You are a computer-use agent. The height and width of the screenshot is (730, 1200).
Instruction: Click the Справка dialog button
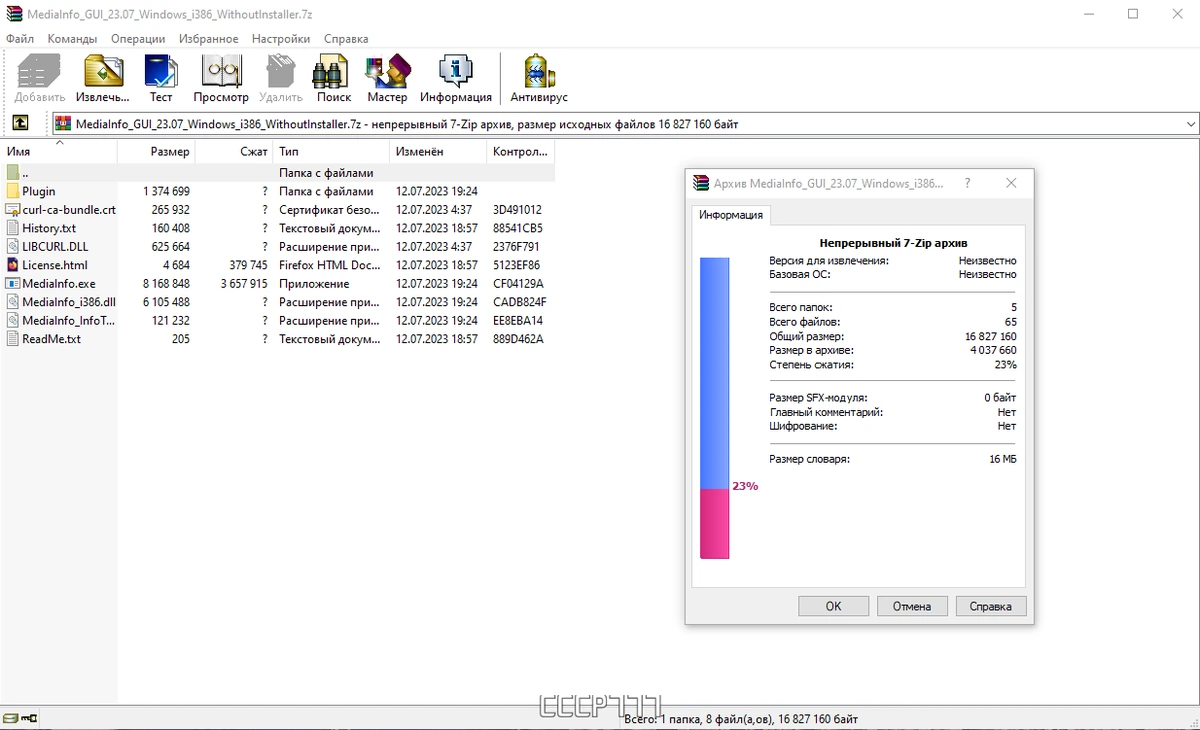click(x=991, y=606)
